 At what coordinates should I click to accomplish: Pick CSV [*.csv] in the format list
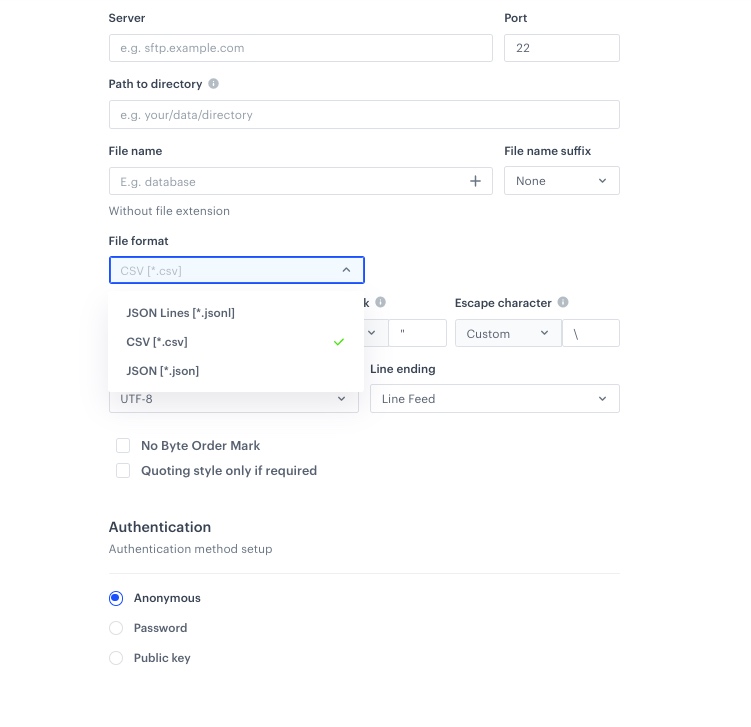click(157, 342)
